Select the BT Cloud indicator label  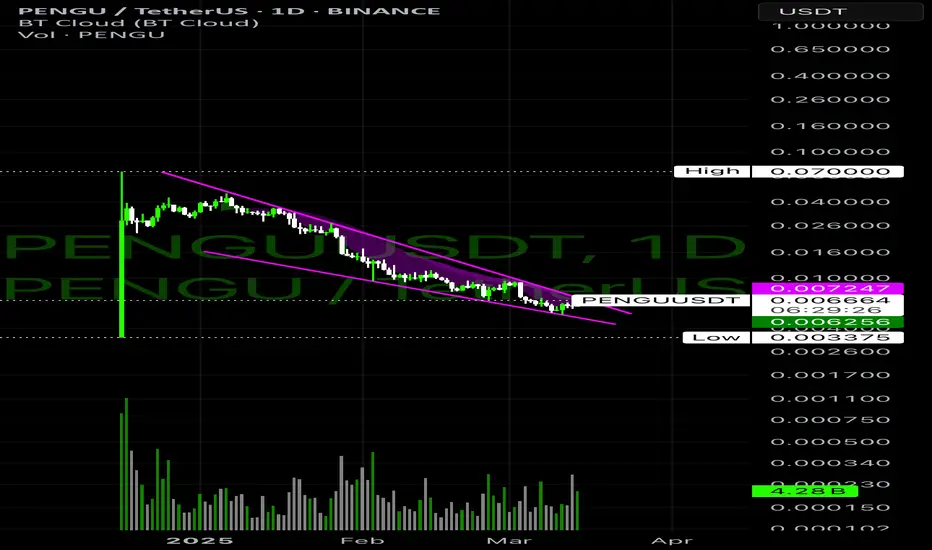coord(138,23)
